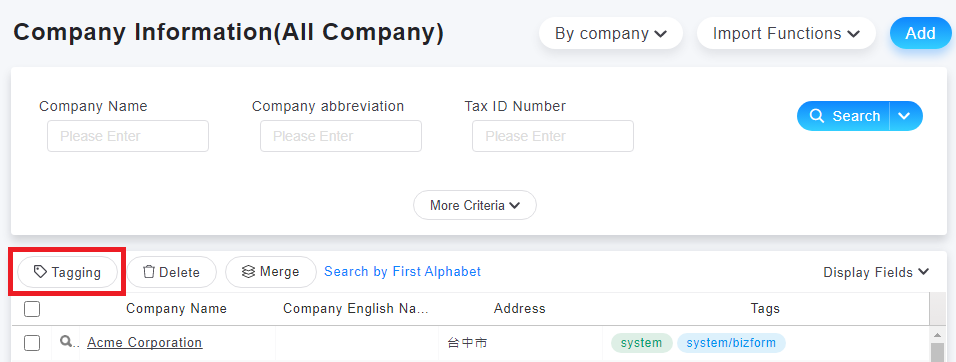Click the Merge layers icon
The height and width of the screenshot is (362, 956).
tap(248, 271)
